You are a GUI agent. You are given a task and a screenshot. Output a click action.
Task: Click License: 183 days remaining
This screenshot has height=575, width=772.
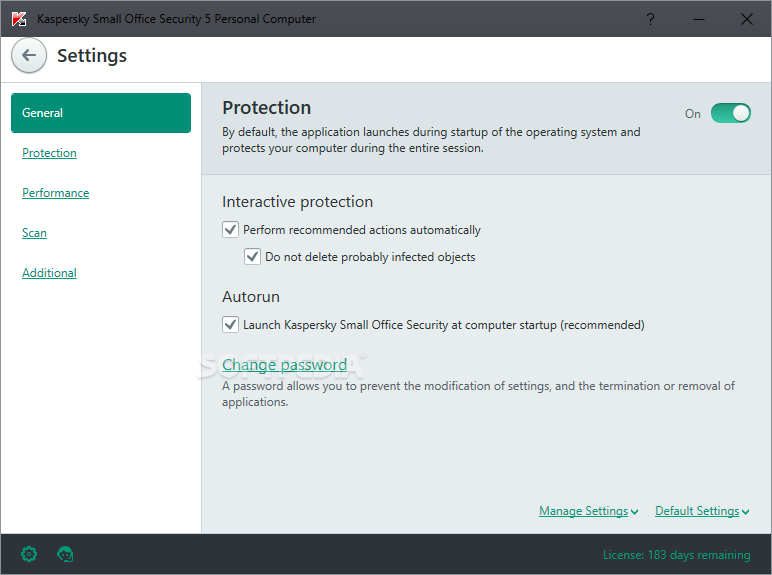pos(676,555)
